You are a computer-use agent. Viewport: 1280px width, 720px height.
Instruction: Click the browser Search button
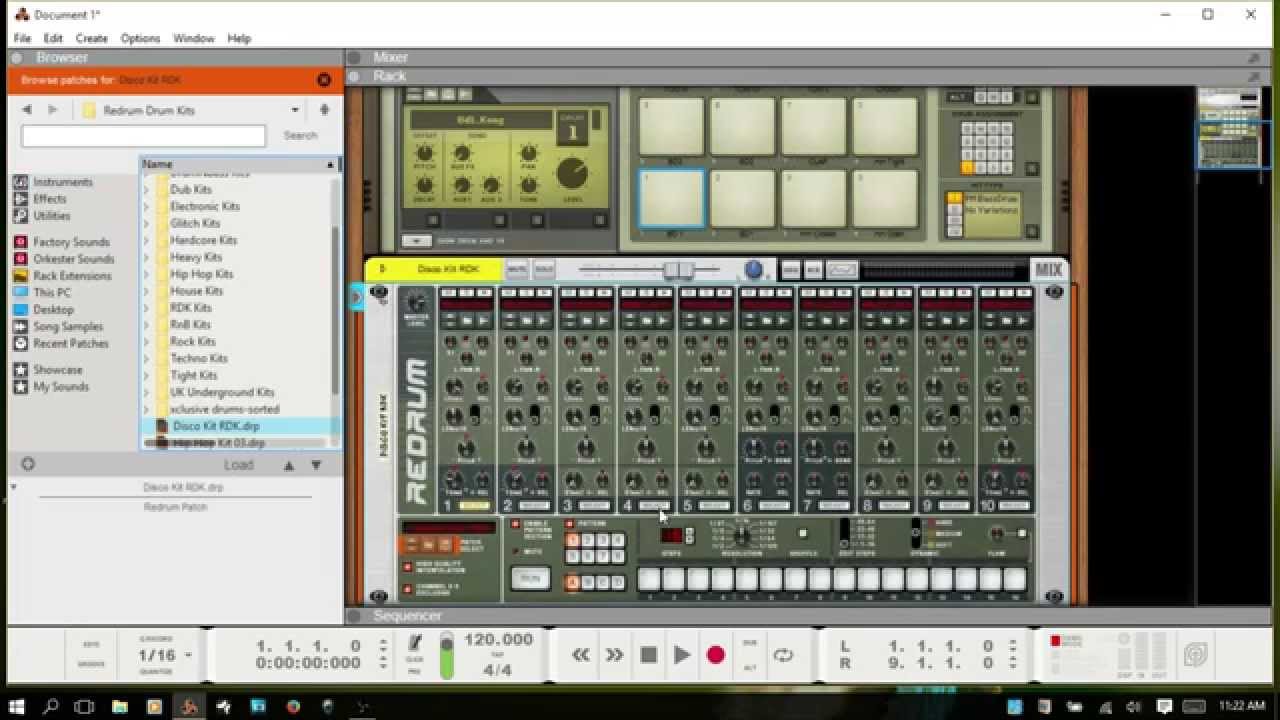pos(300,136)
